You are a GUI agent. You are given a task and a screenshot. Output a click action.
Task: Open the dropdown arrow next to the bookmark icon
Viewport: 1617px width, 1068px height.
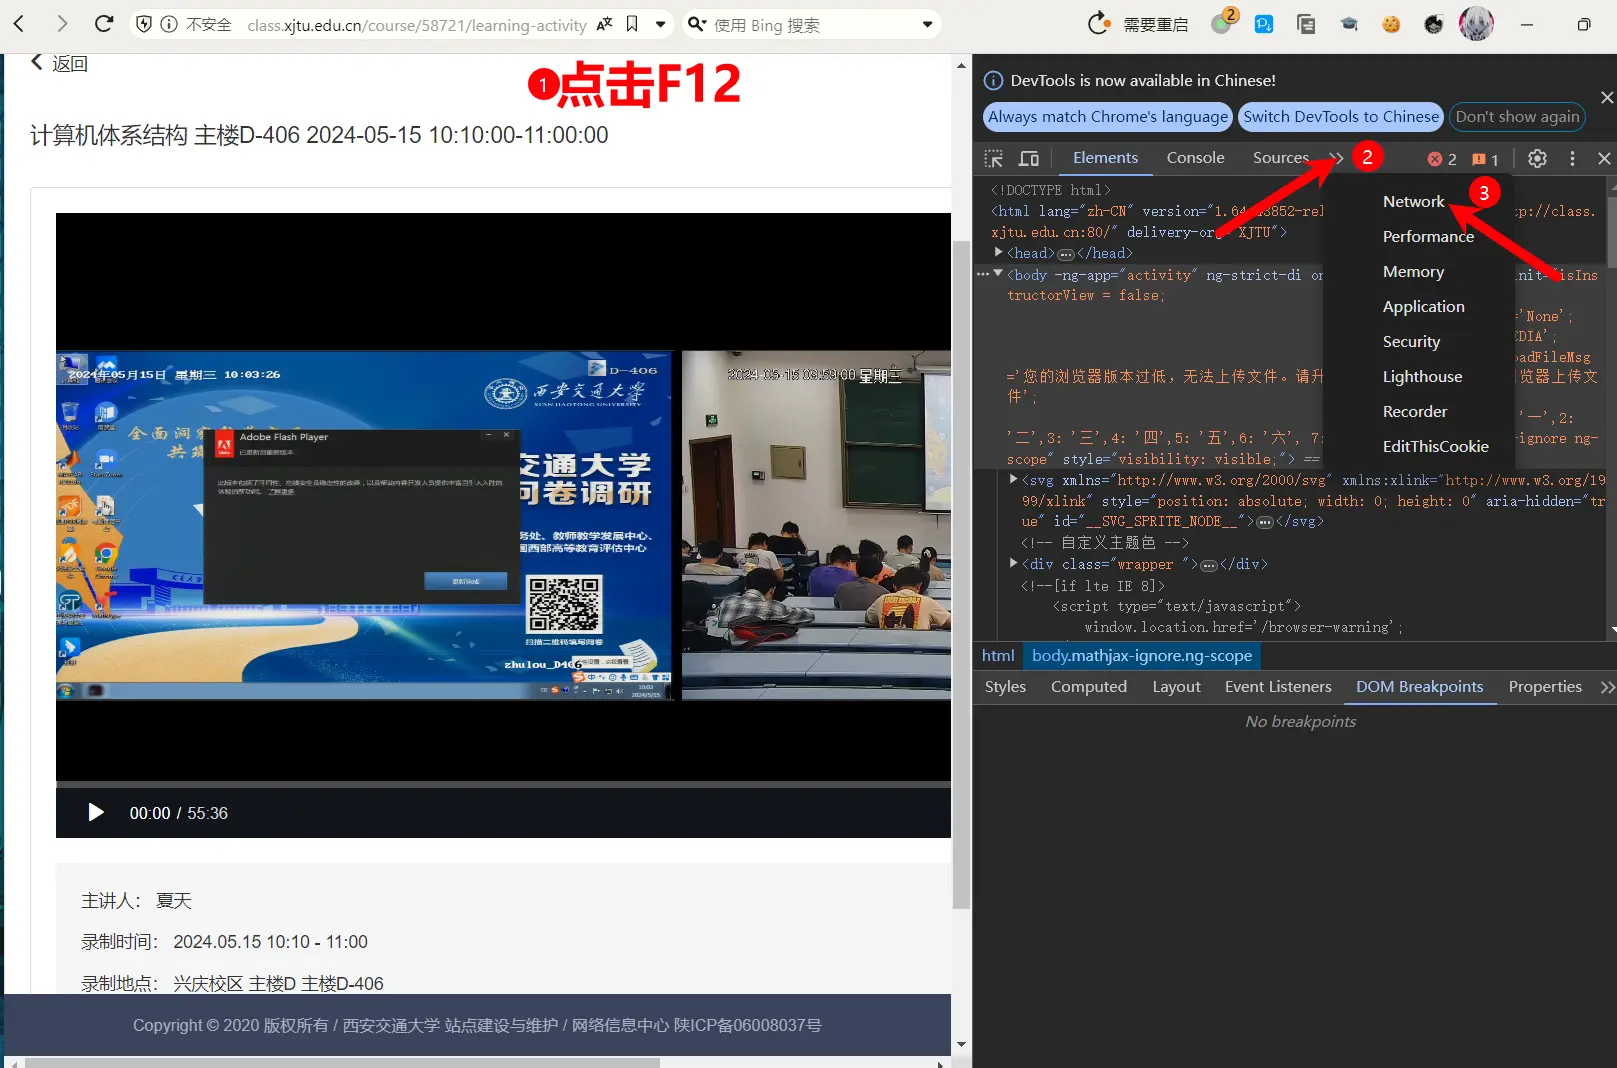[x=660, y=24]
